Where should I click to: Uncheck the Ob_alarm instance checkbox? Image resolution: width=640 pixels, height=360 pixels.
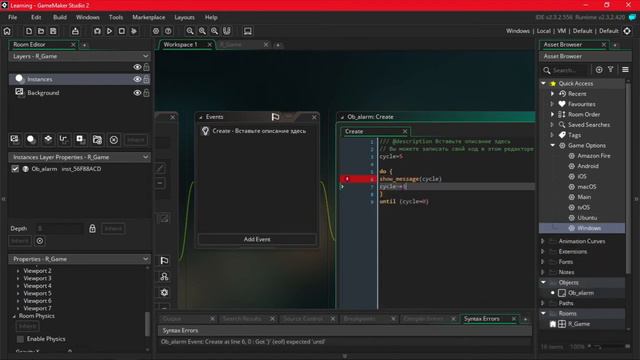15,169
